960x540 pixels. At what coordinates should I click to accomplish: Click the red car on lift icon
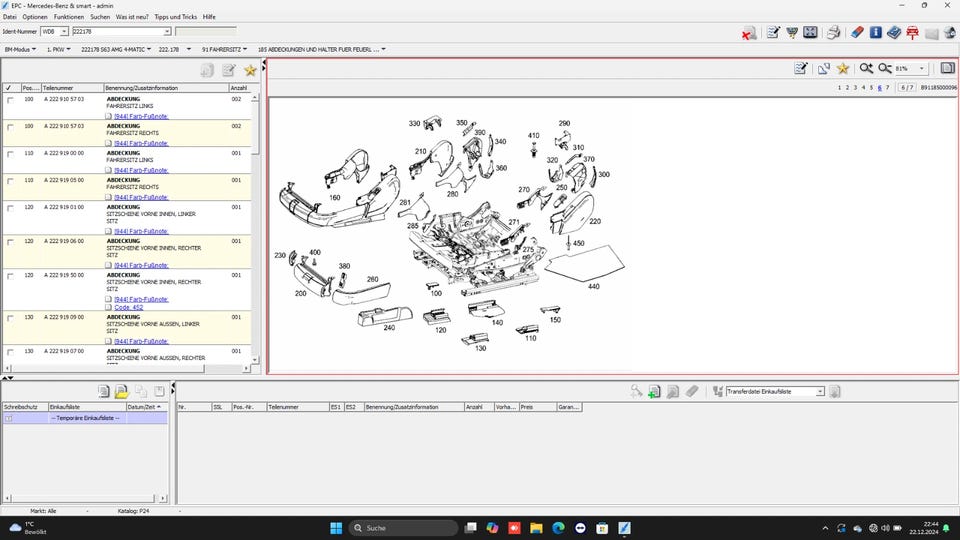pos(912,32)
